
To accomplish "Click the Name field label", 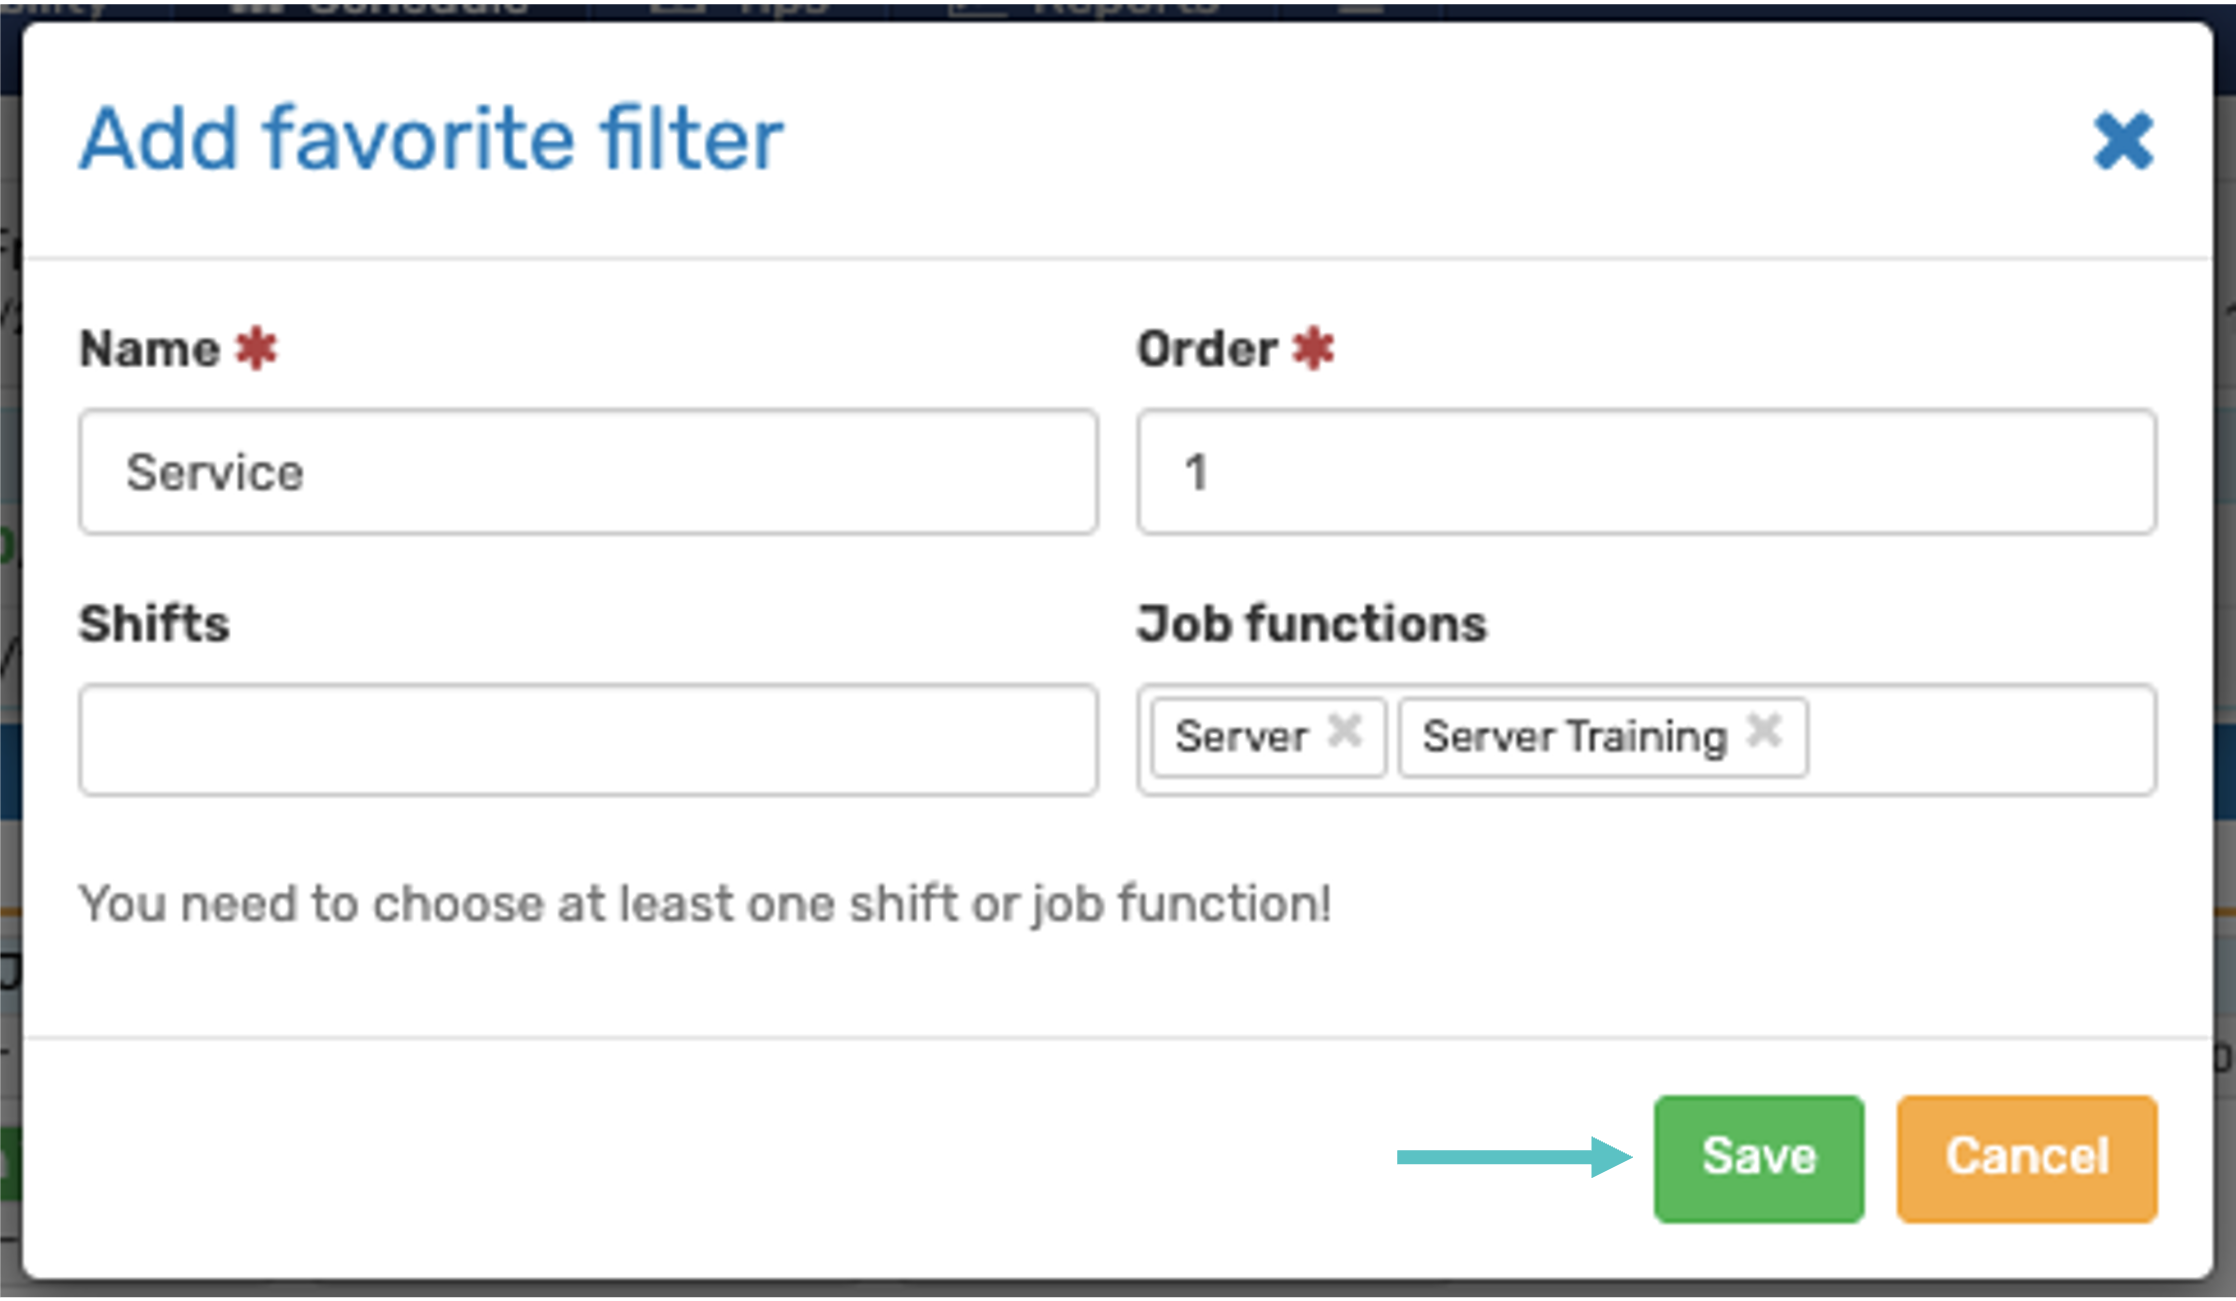I will (150, 349).
